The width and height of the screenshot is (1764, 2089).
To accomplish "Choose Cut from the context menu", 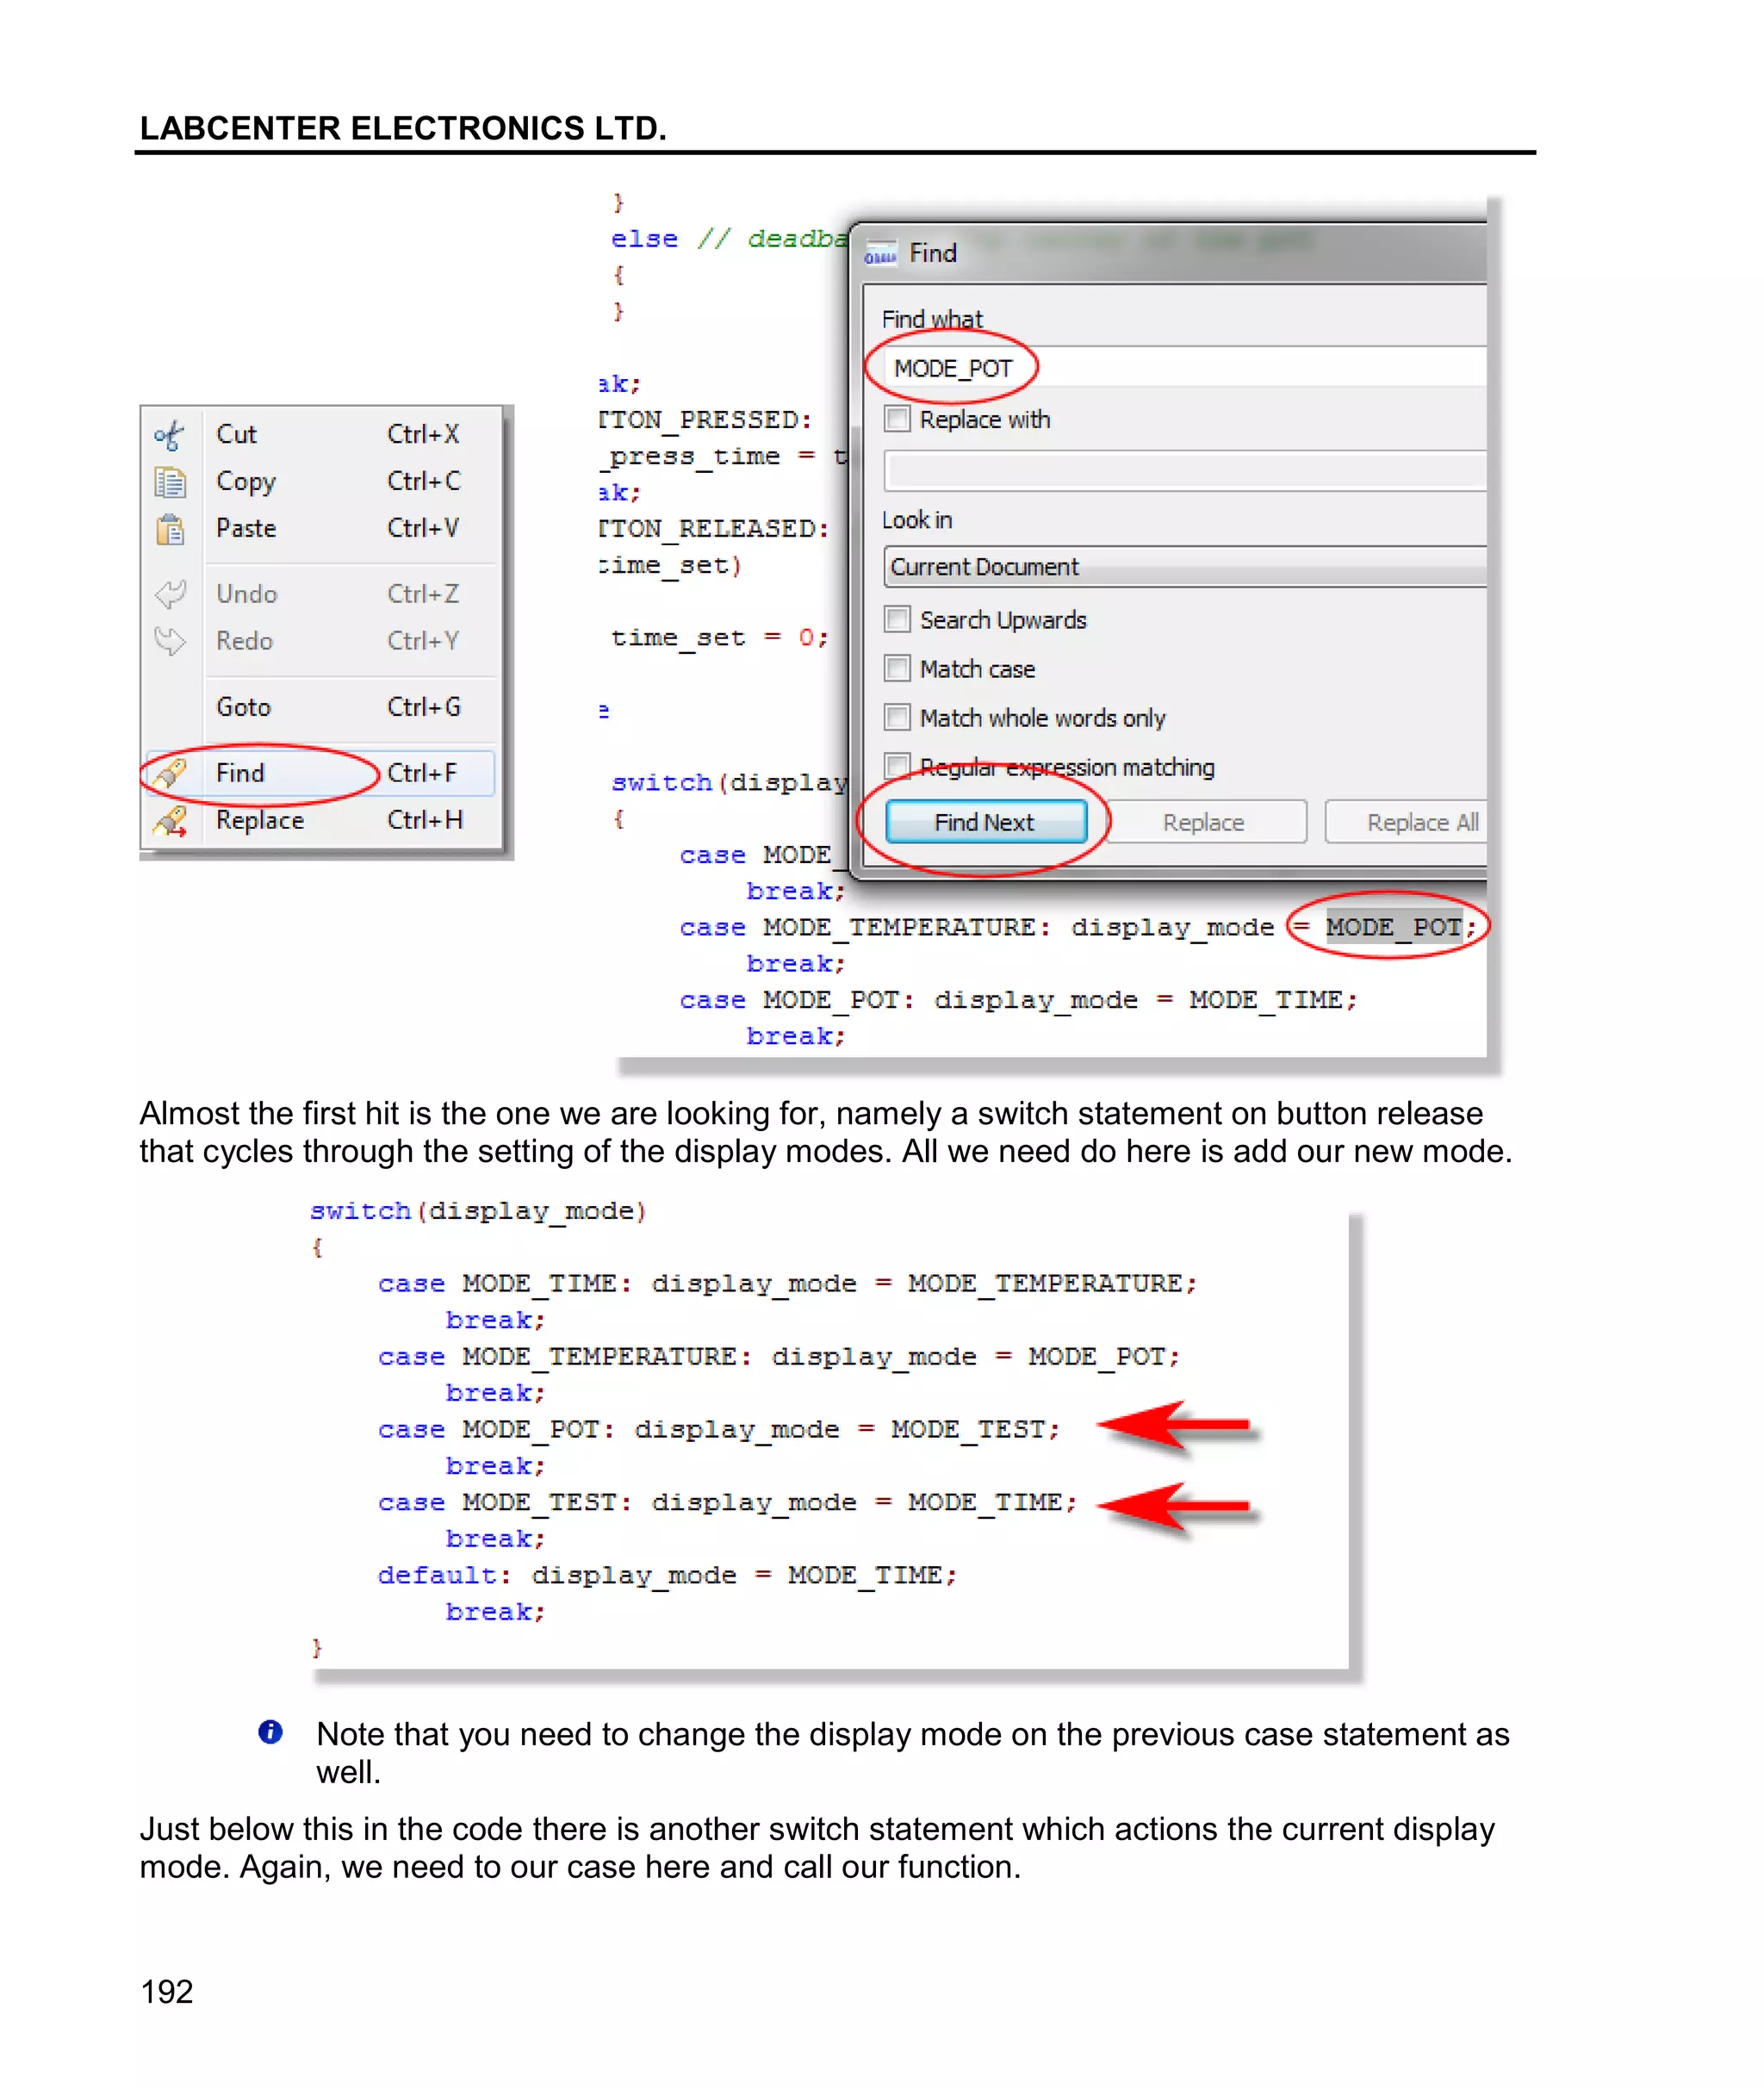I will point(321,434).
